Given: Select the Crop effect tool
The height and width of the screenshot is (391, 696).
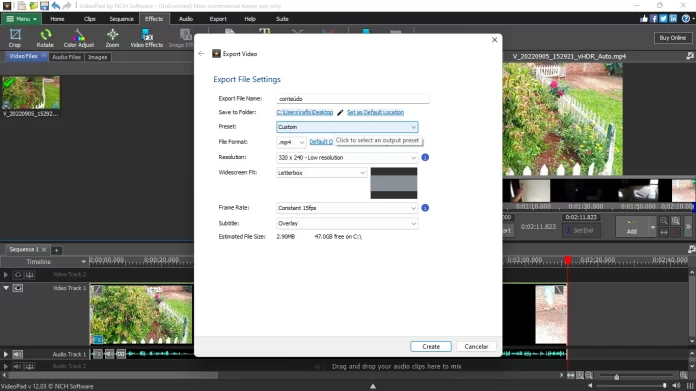Looking at the screenshot, I should click(15, 38).
